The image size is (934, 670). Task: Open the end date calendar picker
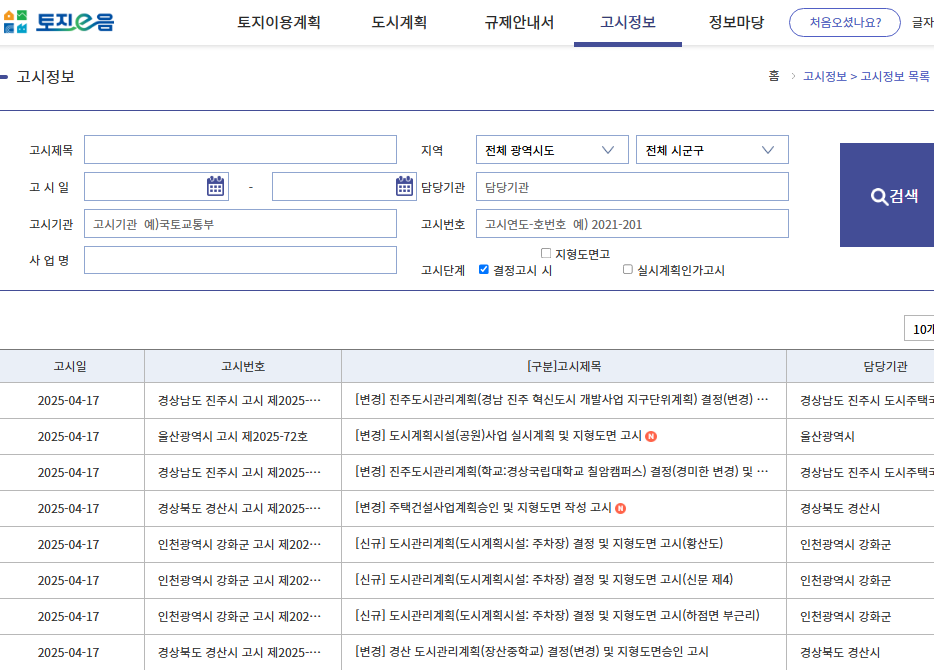pos(404,185)
